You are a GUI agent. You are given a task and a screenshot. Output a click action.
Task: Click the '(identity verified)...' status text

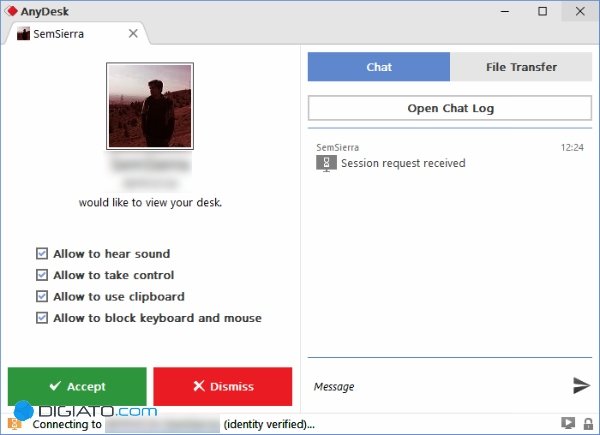[269, 424]
